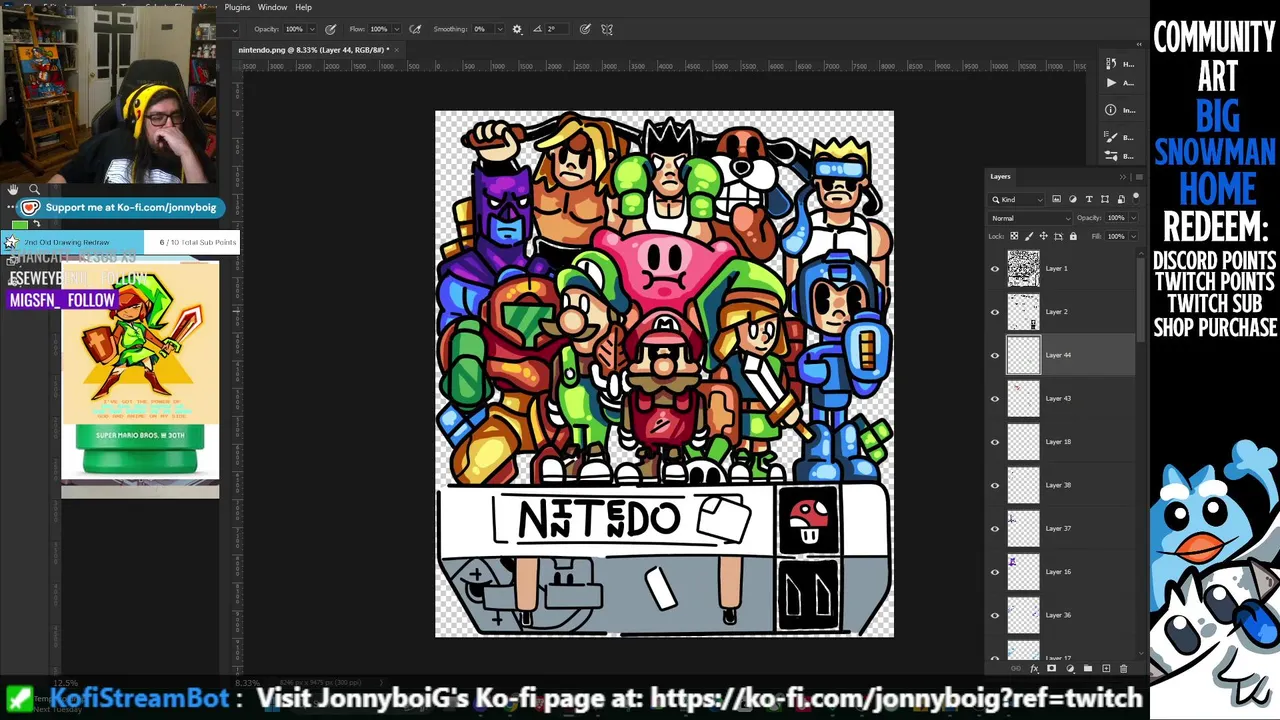1280x720 pixels.
Task: Click the Layer 2 thumbnail
Action: coord(1023,312)
